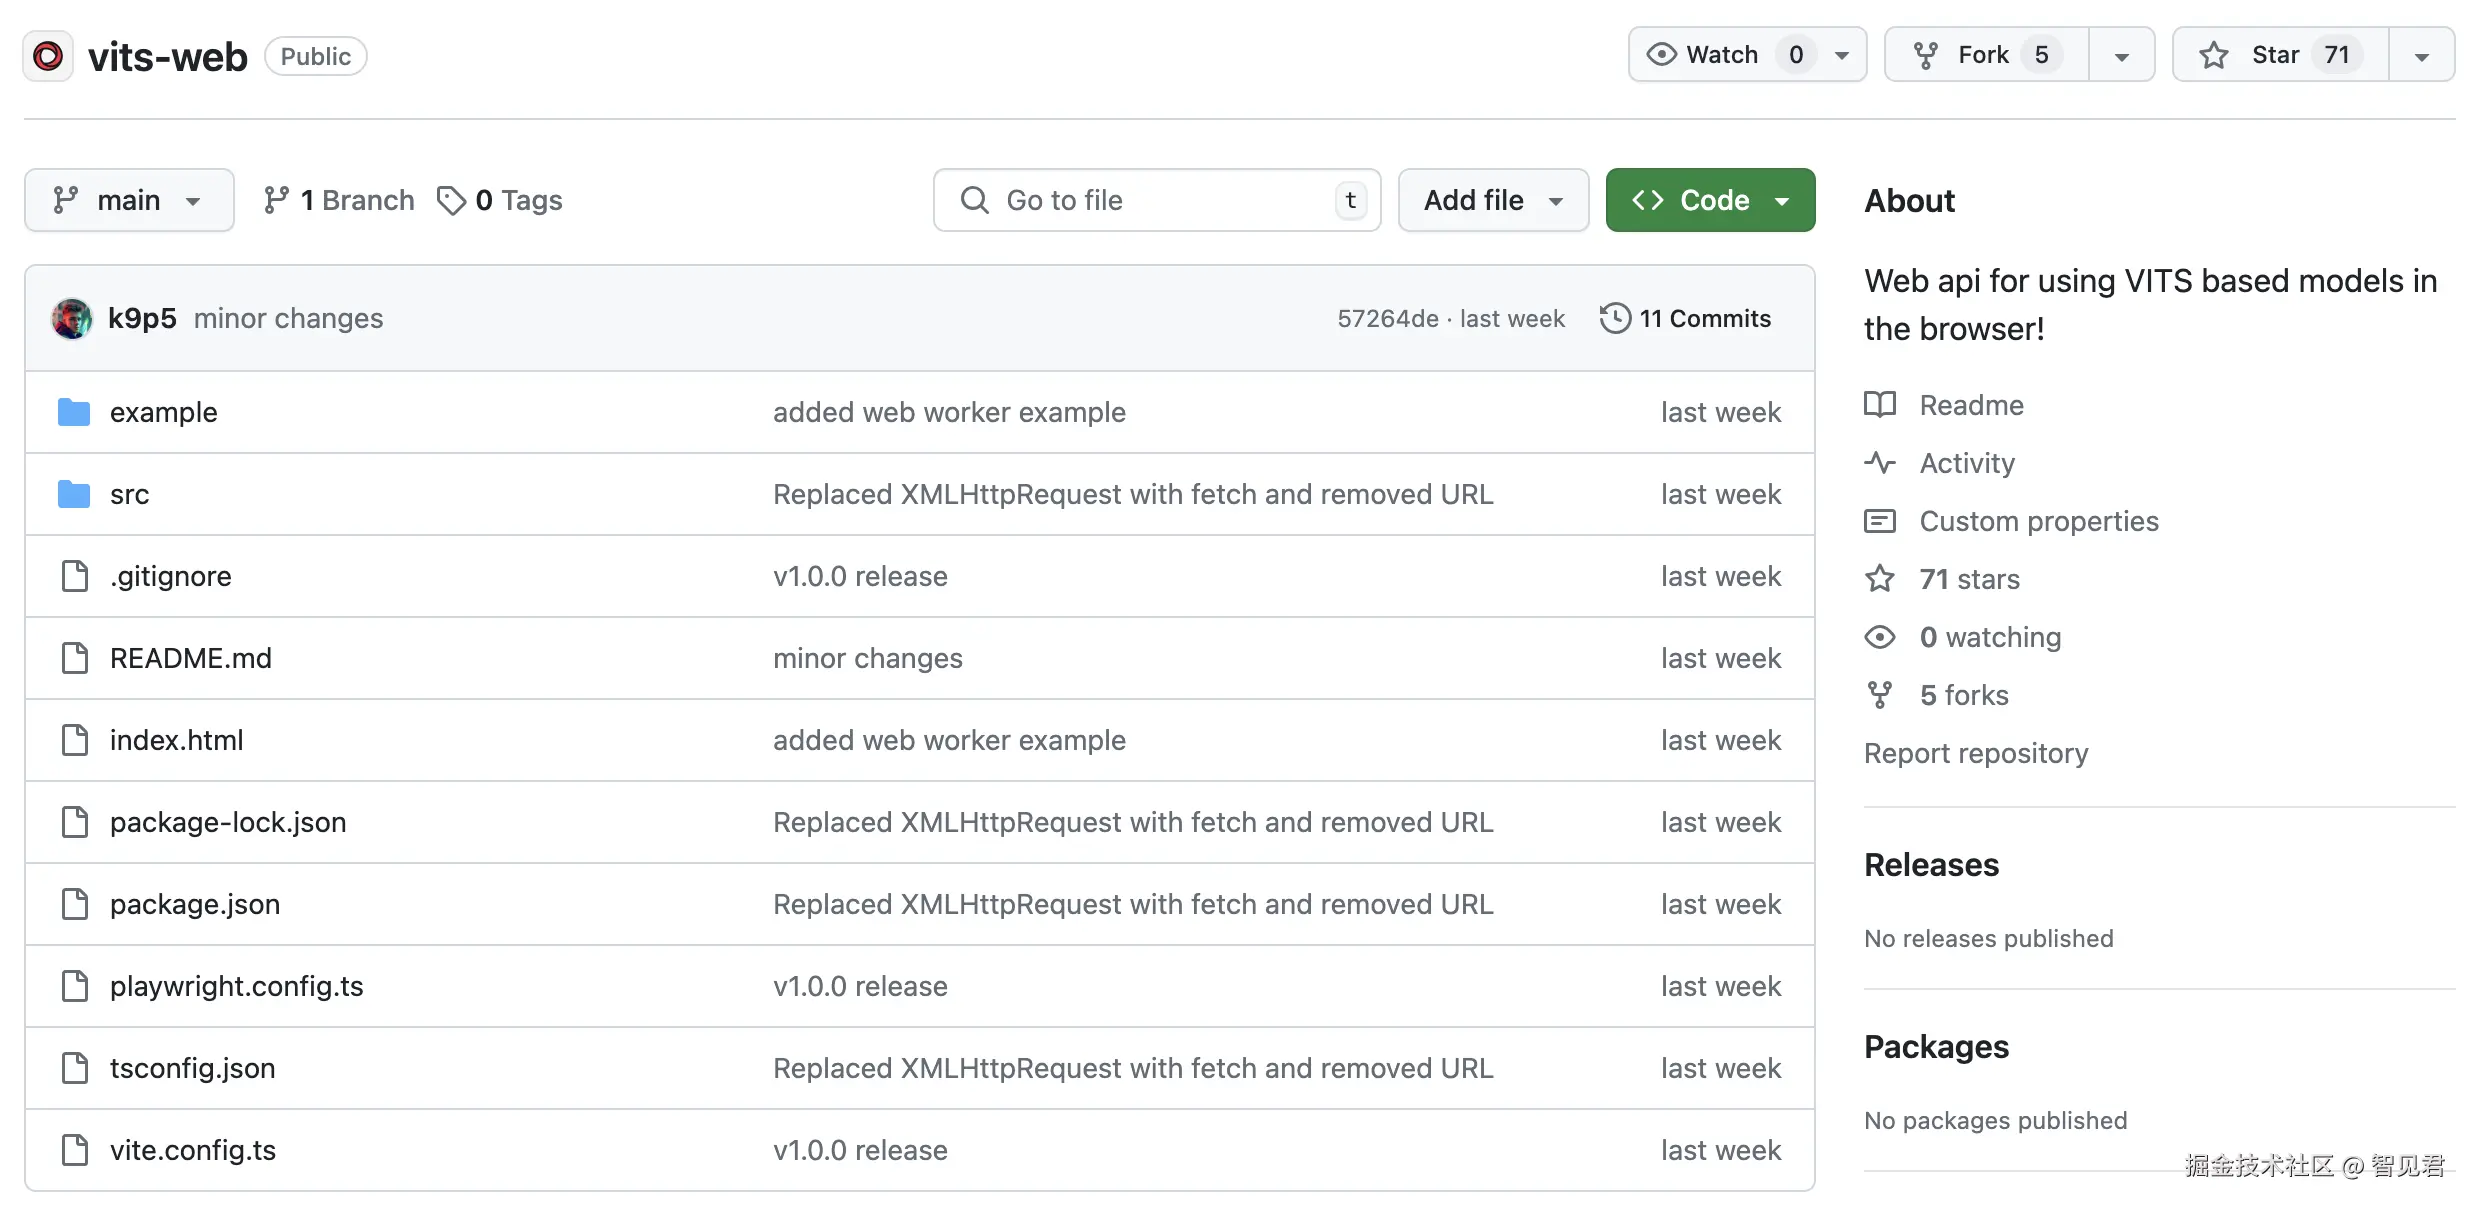Screen dimensions: 2476x1210
Task: Fork the vits-web repository
Action: click(1985, 55)
